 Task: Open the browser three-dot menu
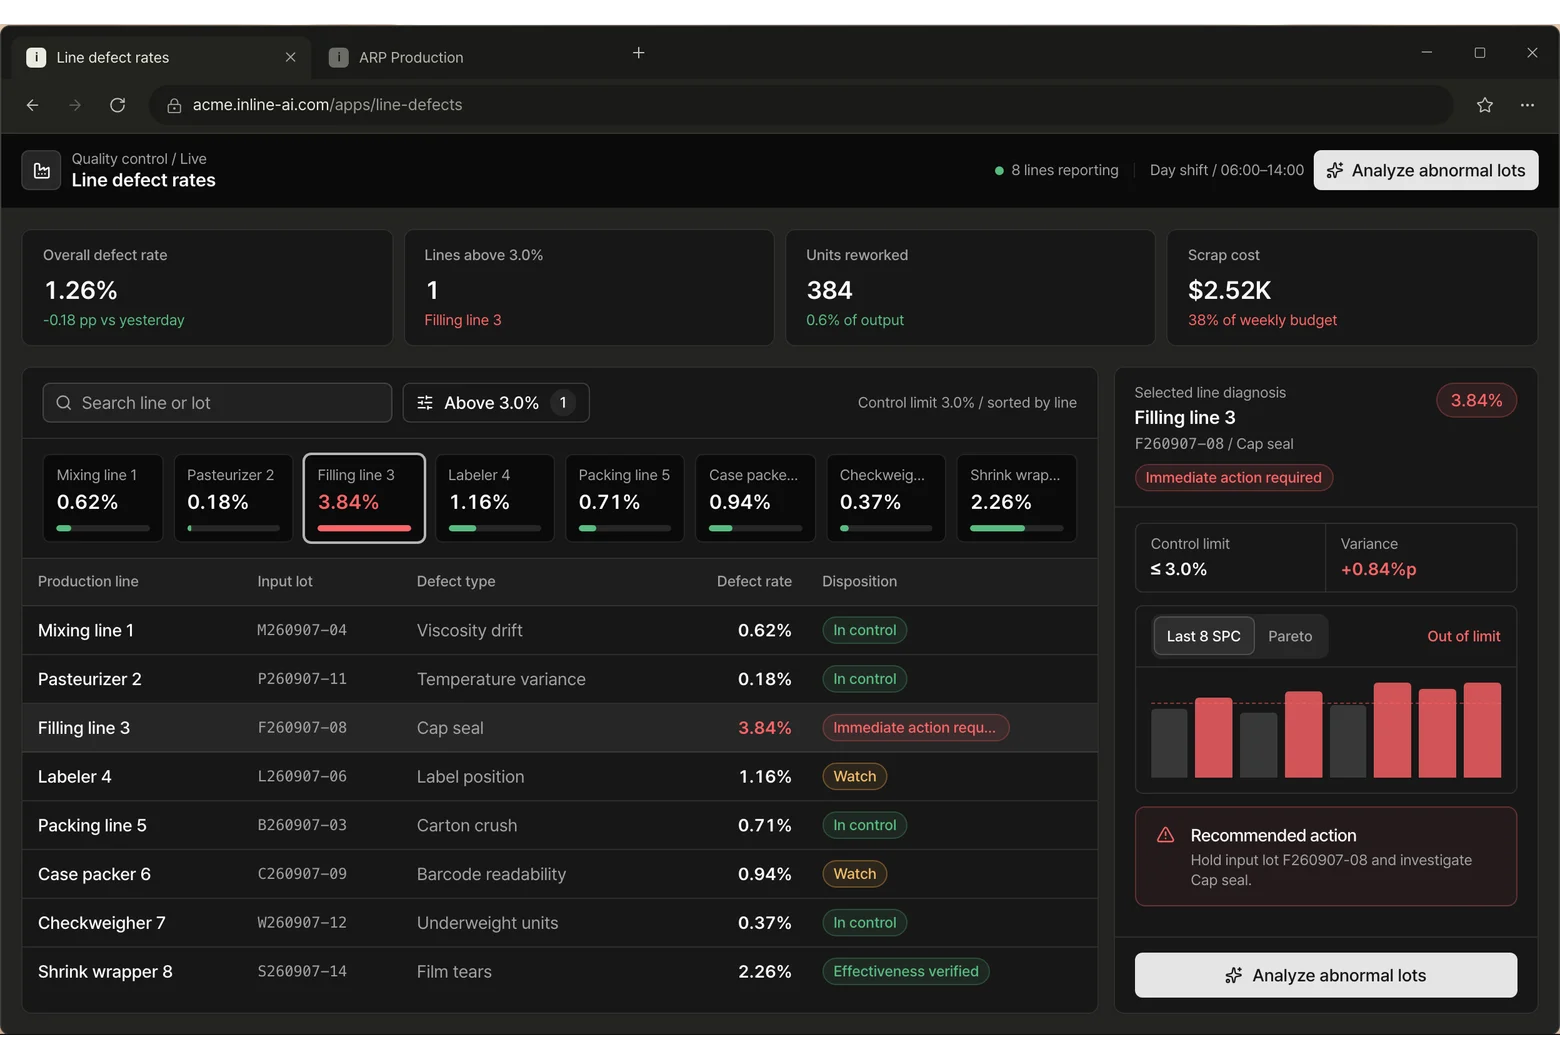(x=1527, y=105)
